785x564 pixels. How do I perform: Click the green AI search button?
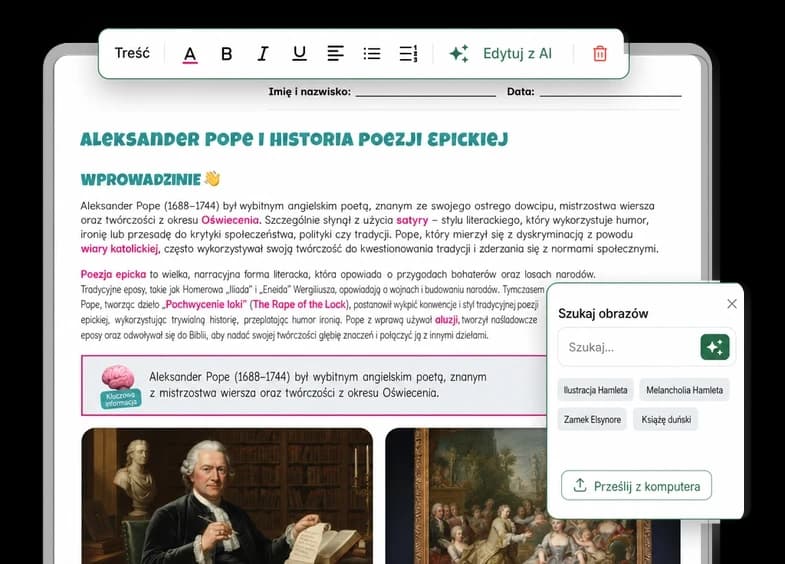coord(715,347)
